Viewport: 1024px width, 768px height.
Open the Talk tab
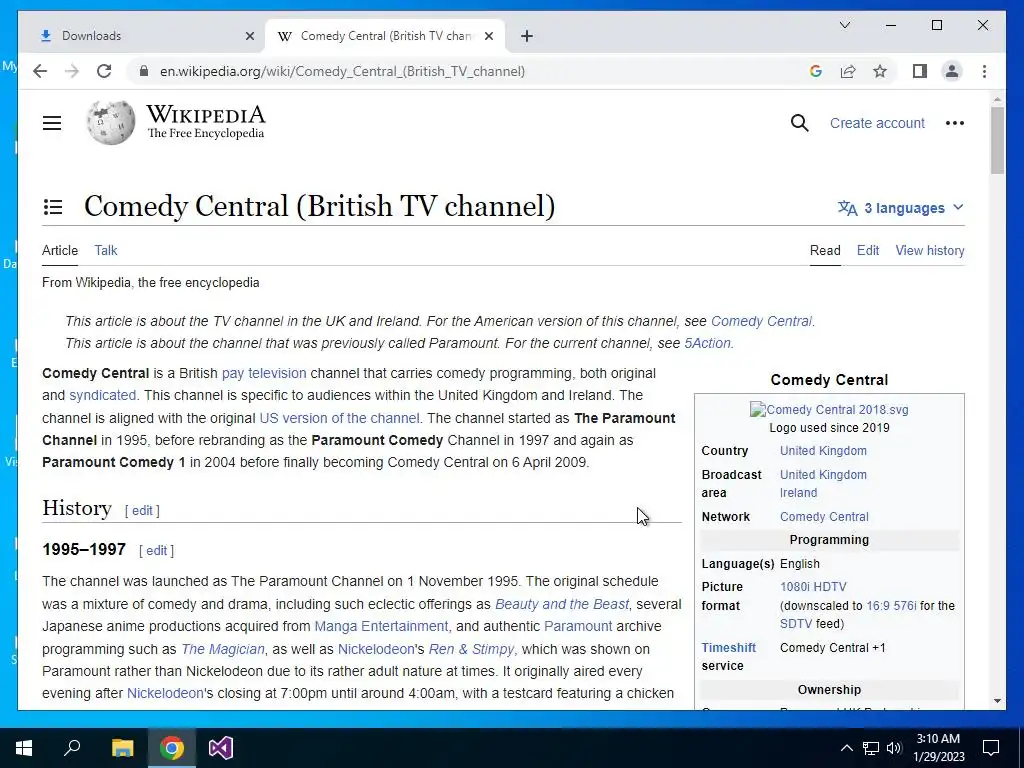[106, 250]
